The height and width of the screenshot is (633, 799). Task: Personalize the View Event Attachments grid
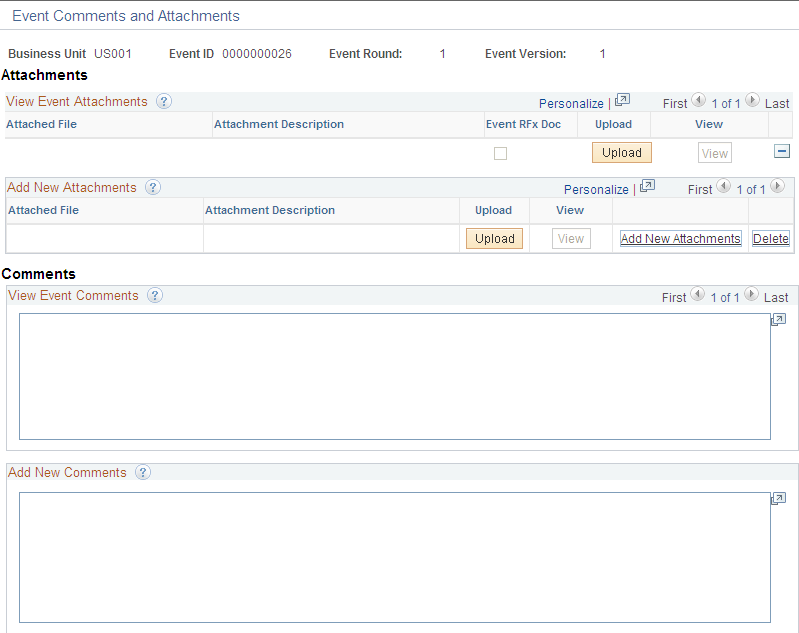[571, 103]
